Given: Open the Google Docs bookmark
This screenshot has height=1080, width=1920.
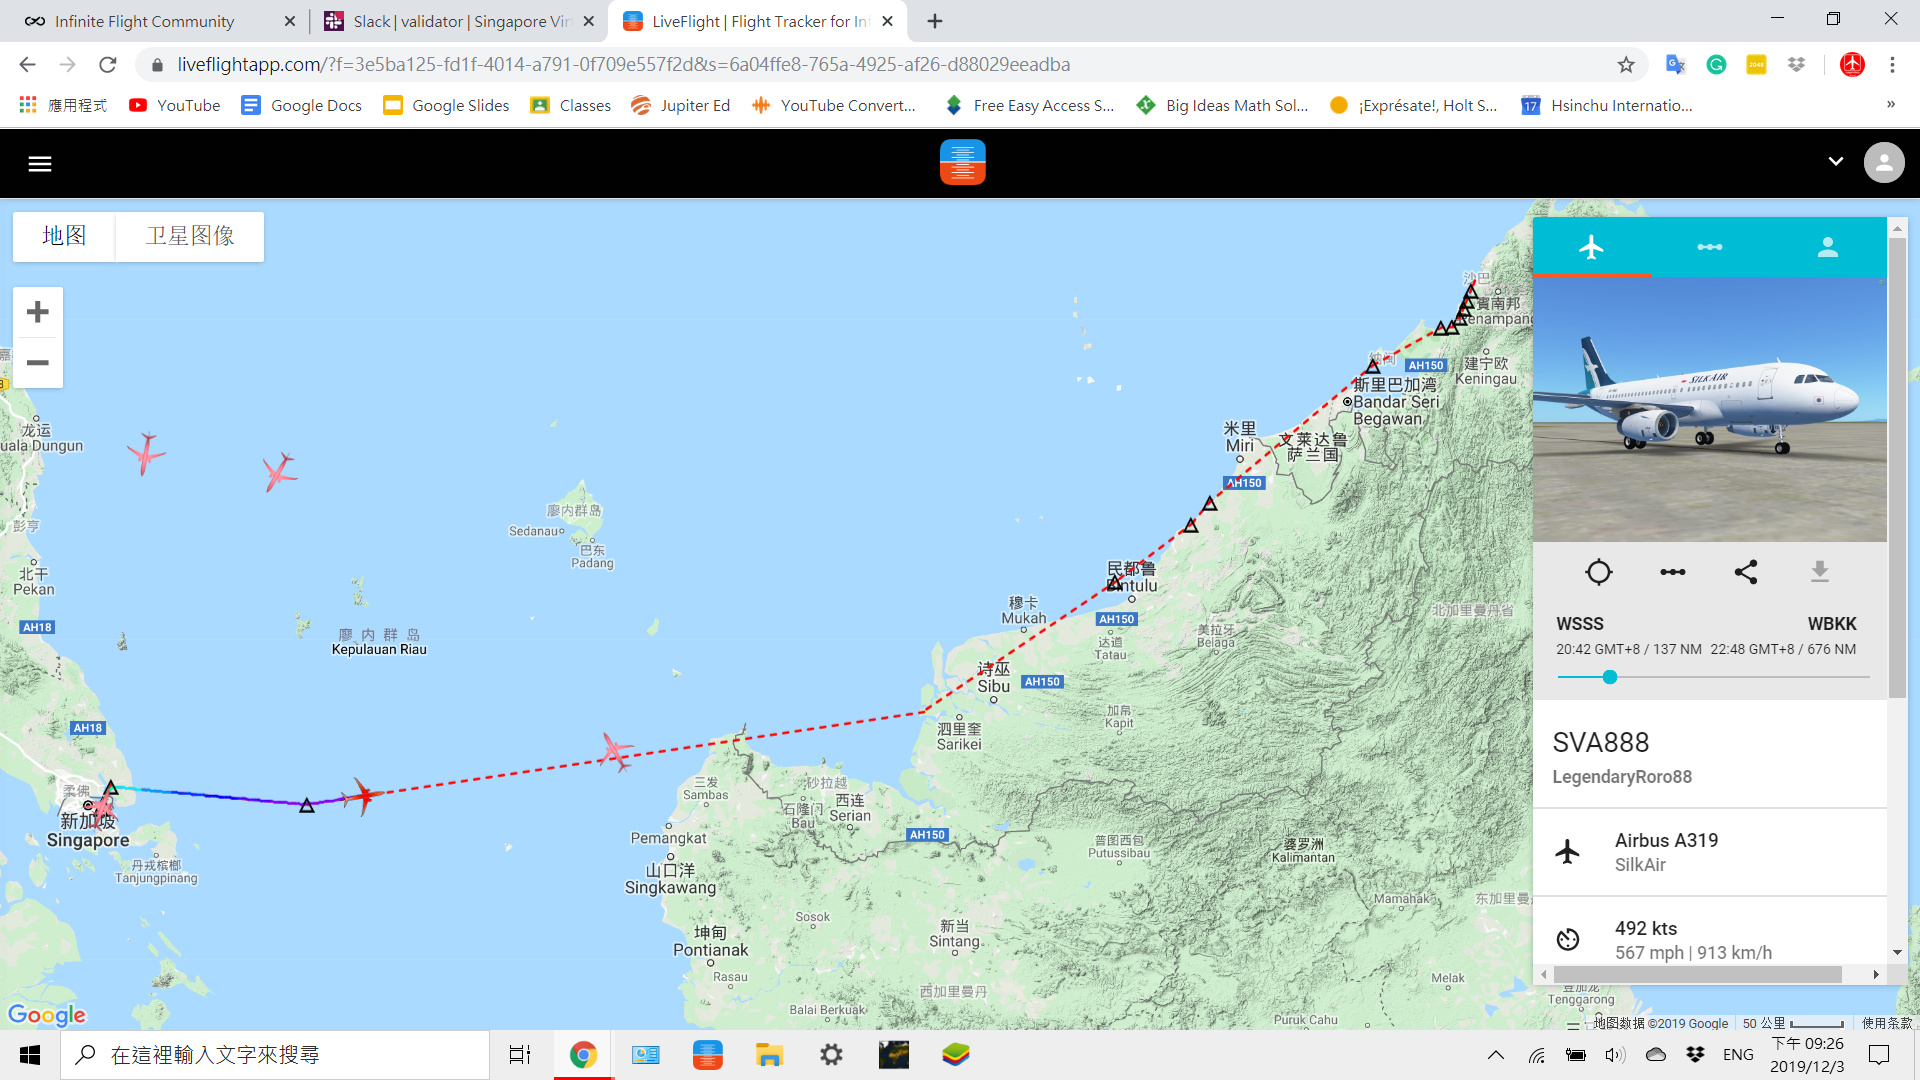Looking at the screenshot, I should coord(301,105).
